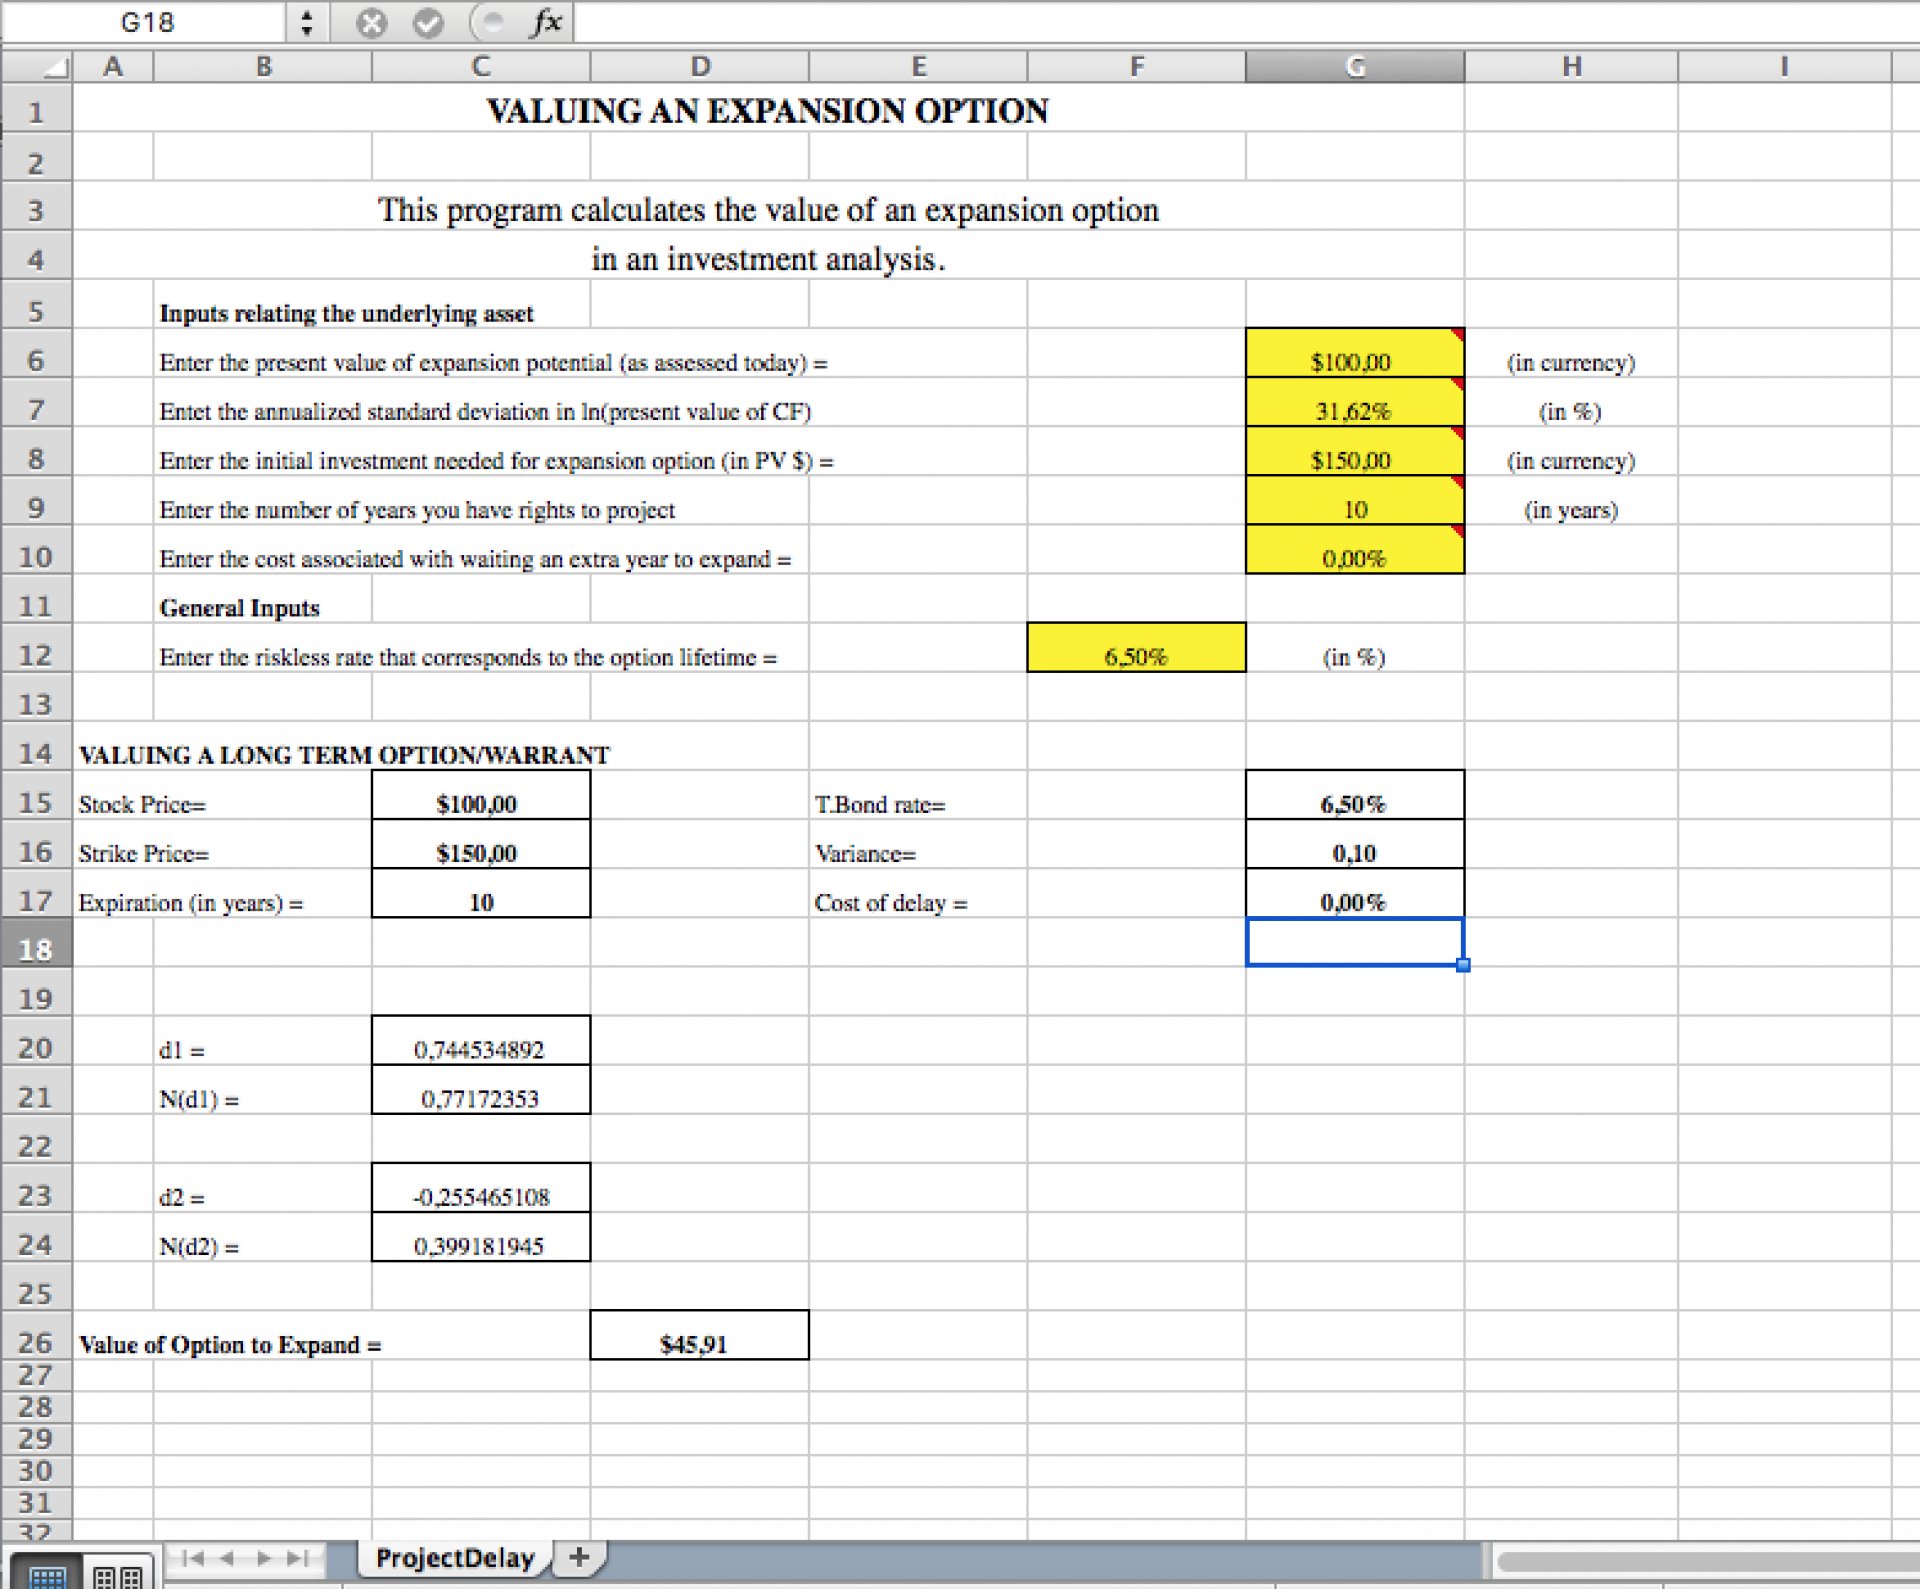Image resolution: width=1920 pixels, height=1589 pixels.
Task: Select column F header
Action: click(1137, 66)
